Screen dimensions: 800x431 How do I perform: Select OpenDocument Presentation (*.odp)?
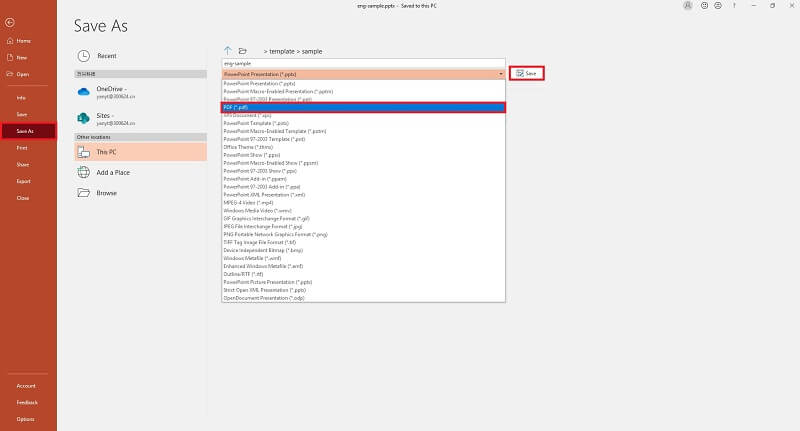point(363,298)
